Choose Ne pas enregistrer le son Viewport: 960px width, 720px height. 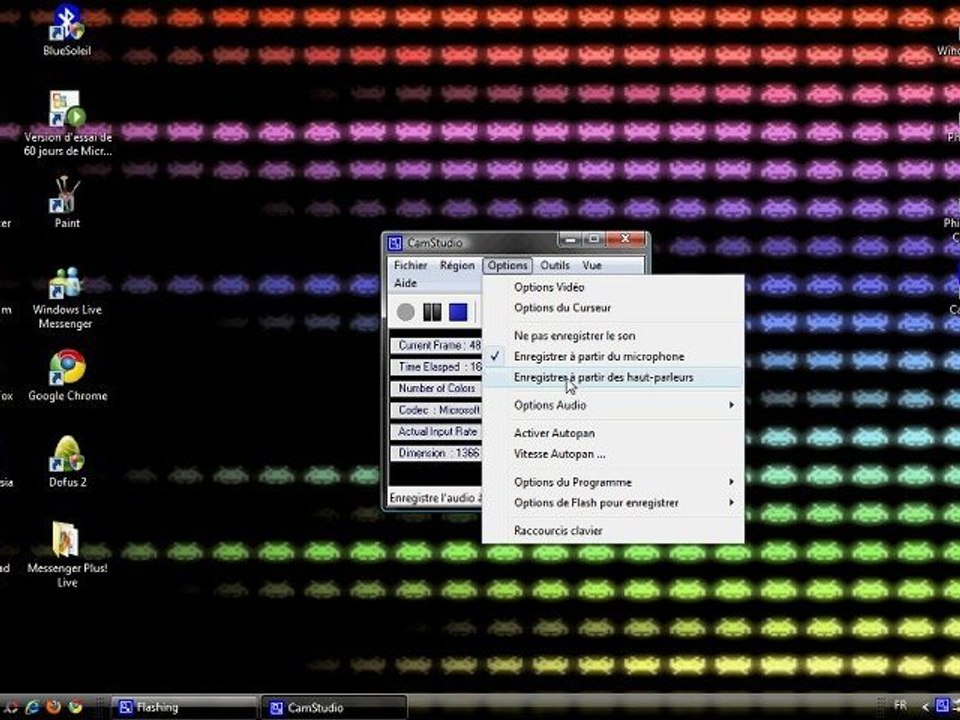[613, 336]
